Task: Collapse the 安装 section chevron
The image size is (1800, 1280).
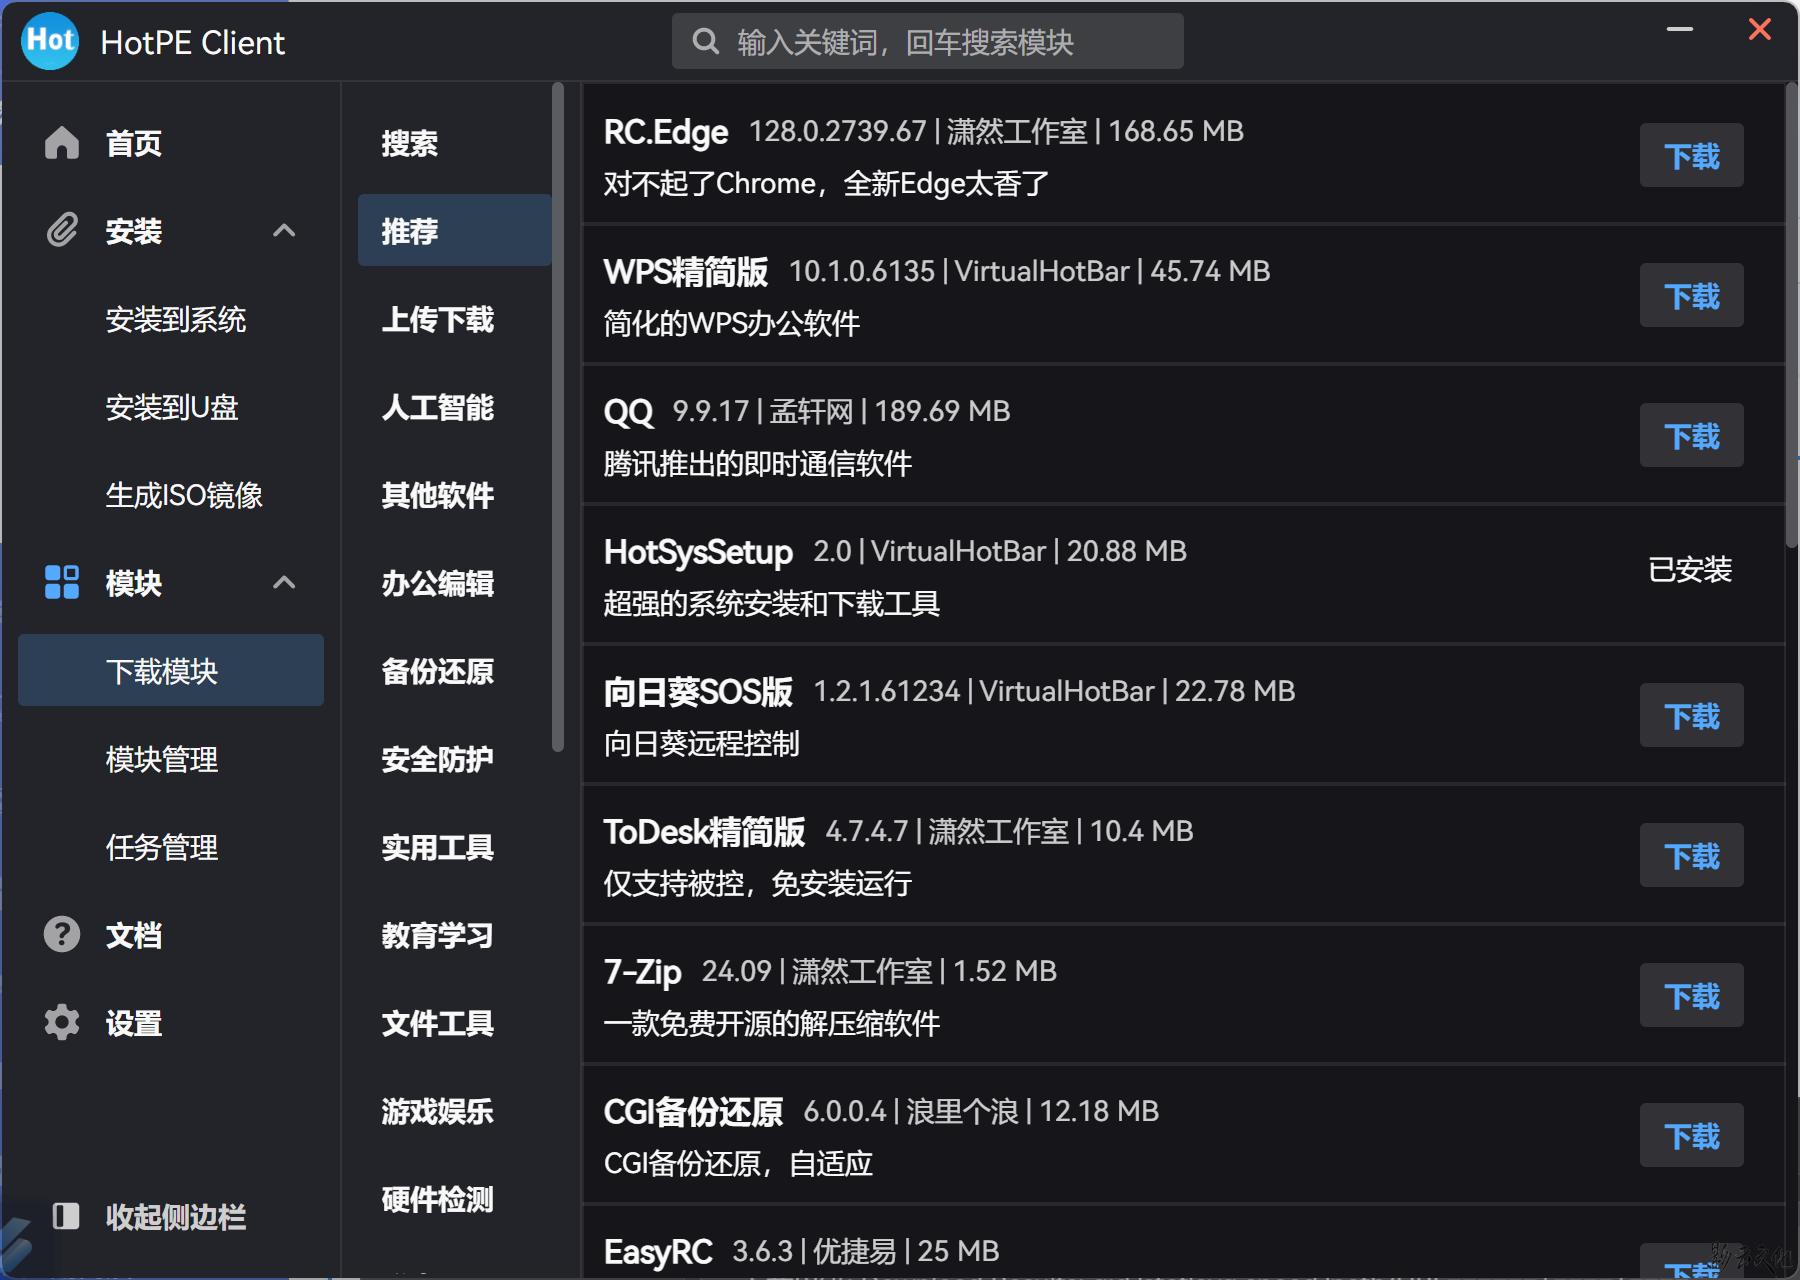Action: pos(284,231)
